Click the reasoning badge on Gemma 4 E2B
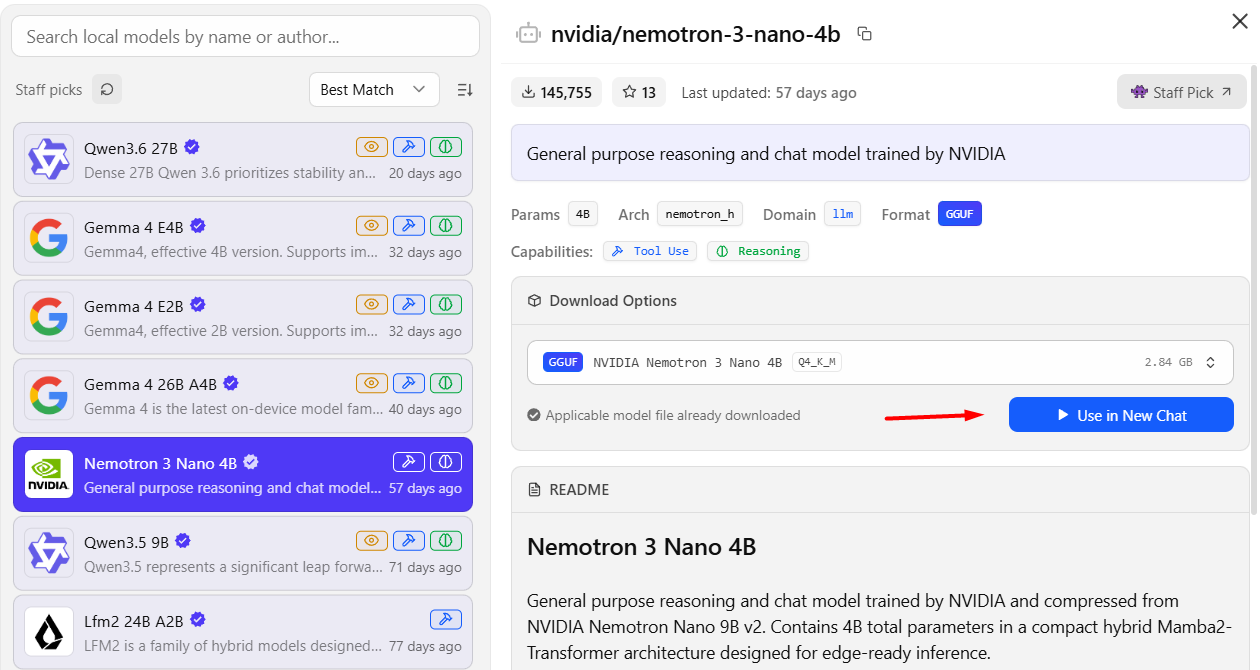The image size is (1260, 670). (x=446, y=304)
